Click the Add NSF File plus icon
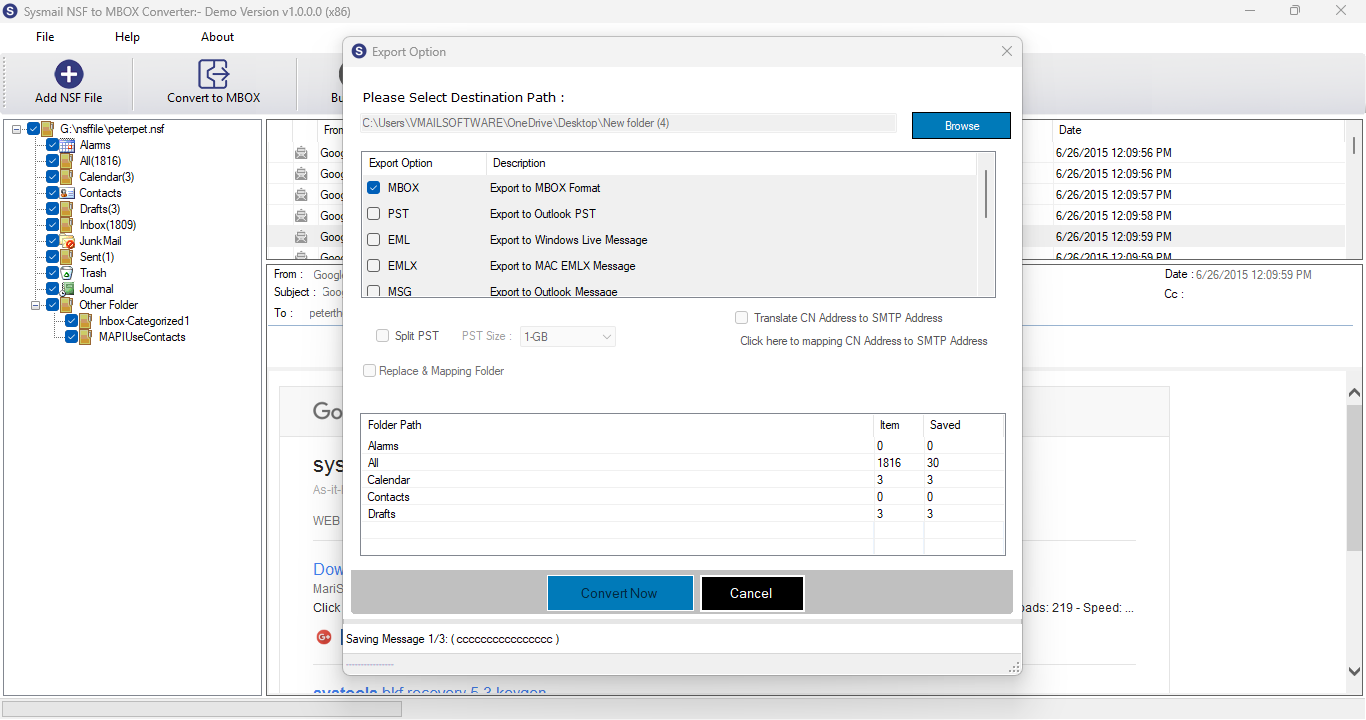Viewport: 1366px width, 720px height. tap(68, 74)
